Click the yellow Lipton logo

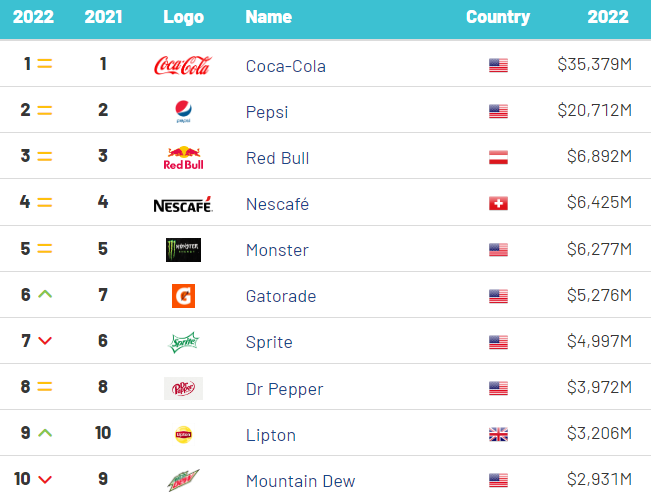tap(183, 434)
